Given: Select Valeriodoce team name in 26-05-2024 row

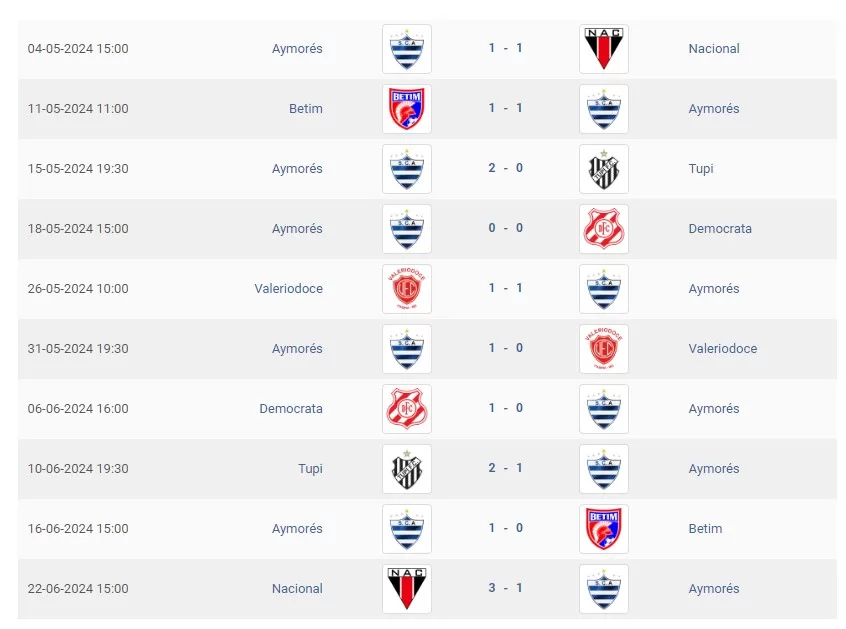Looking at the screenshot, I should click(x=288, y=288).
